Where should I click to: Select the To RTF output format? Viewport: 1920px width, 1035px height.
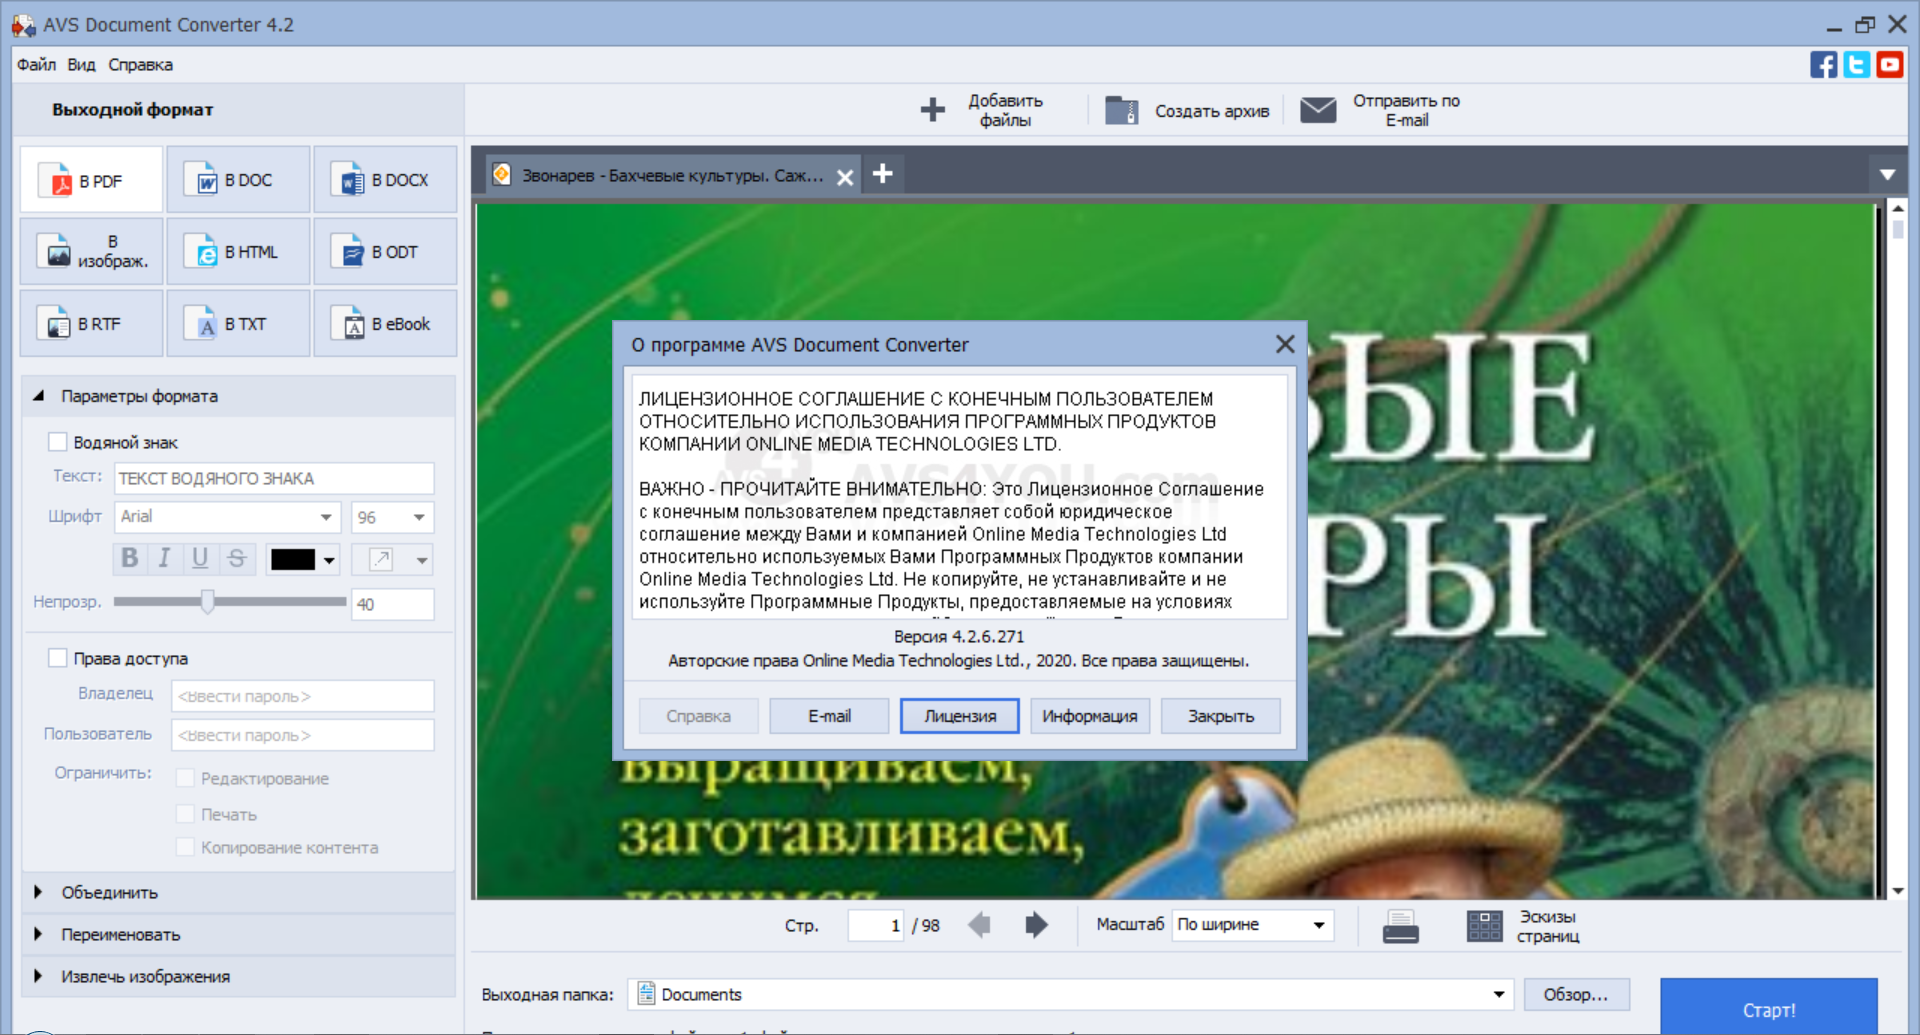point(91,324)
